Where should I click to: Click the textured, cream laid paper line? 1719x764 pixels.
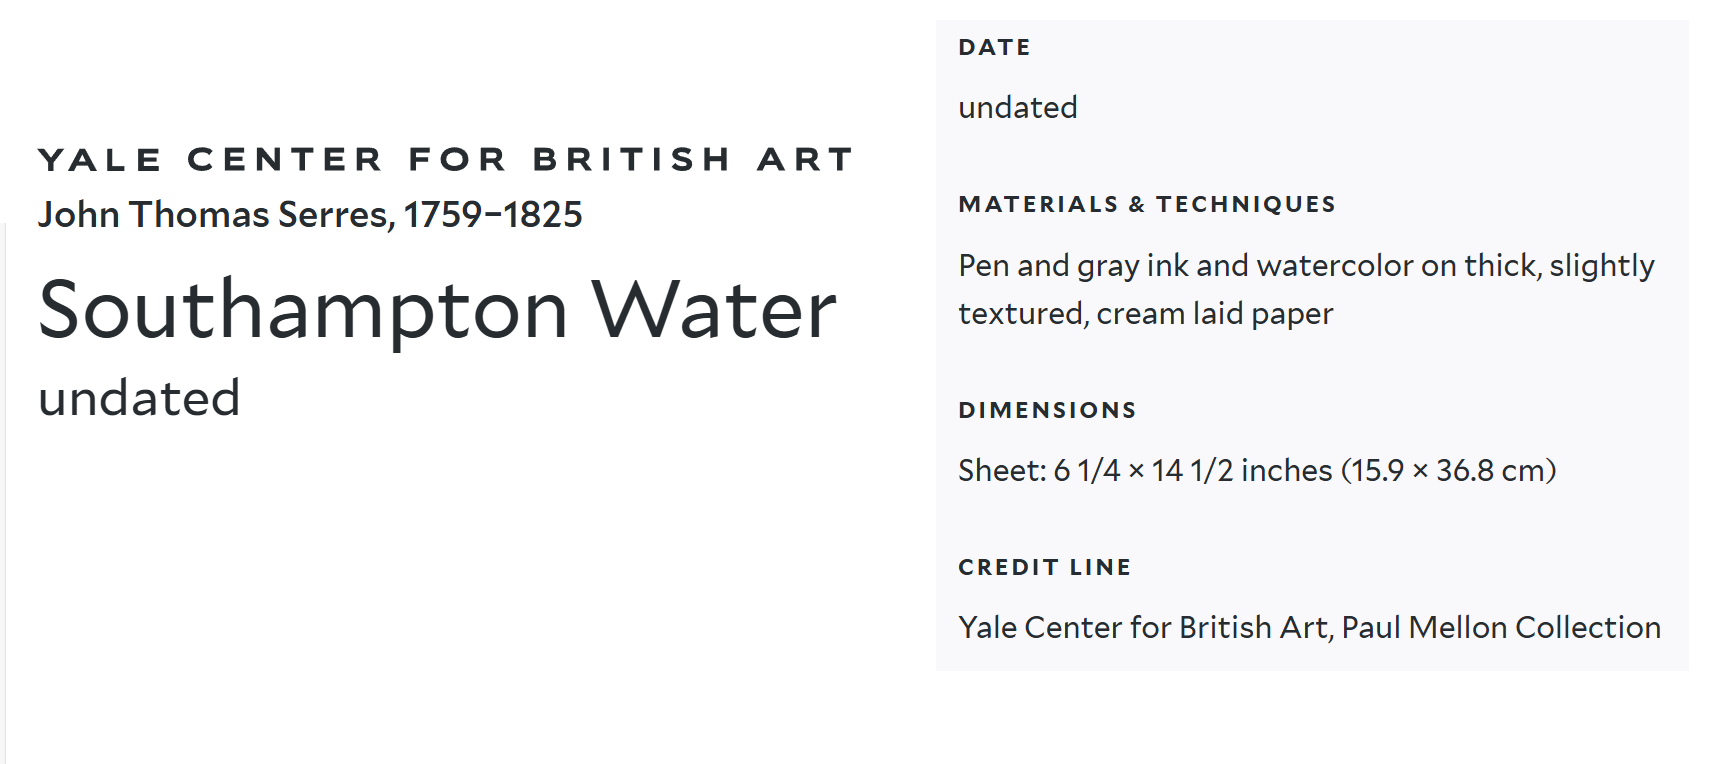pos(1145,314)
